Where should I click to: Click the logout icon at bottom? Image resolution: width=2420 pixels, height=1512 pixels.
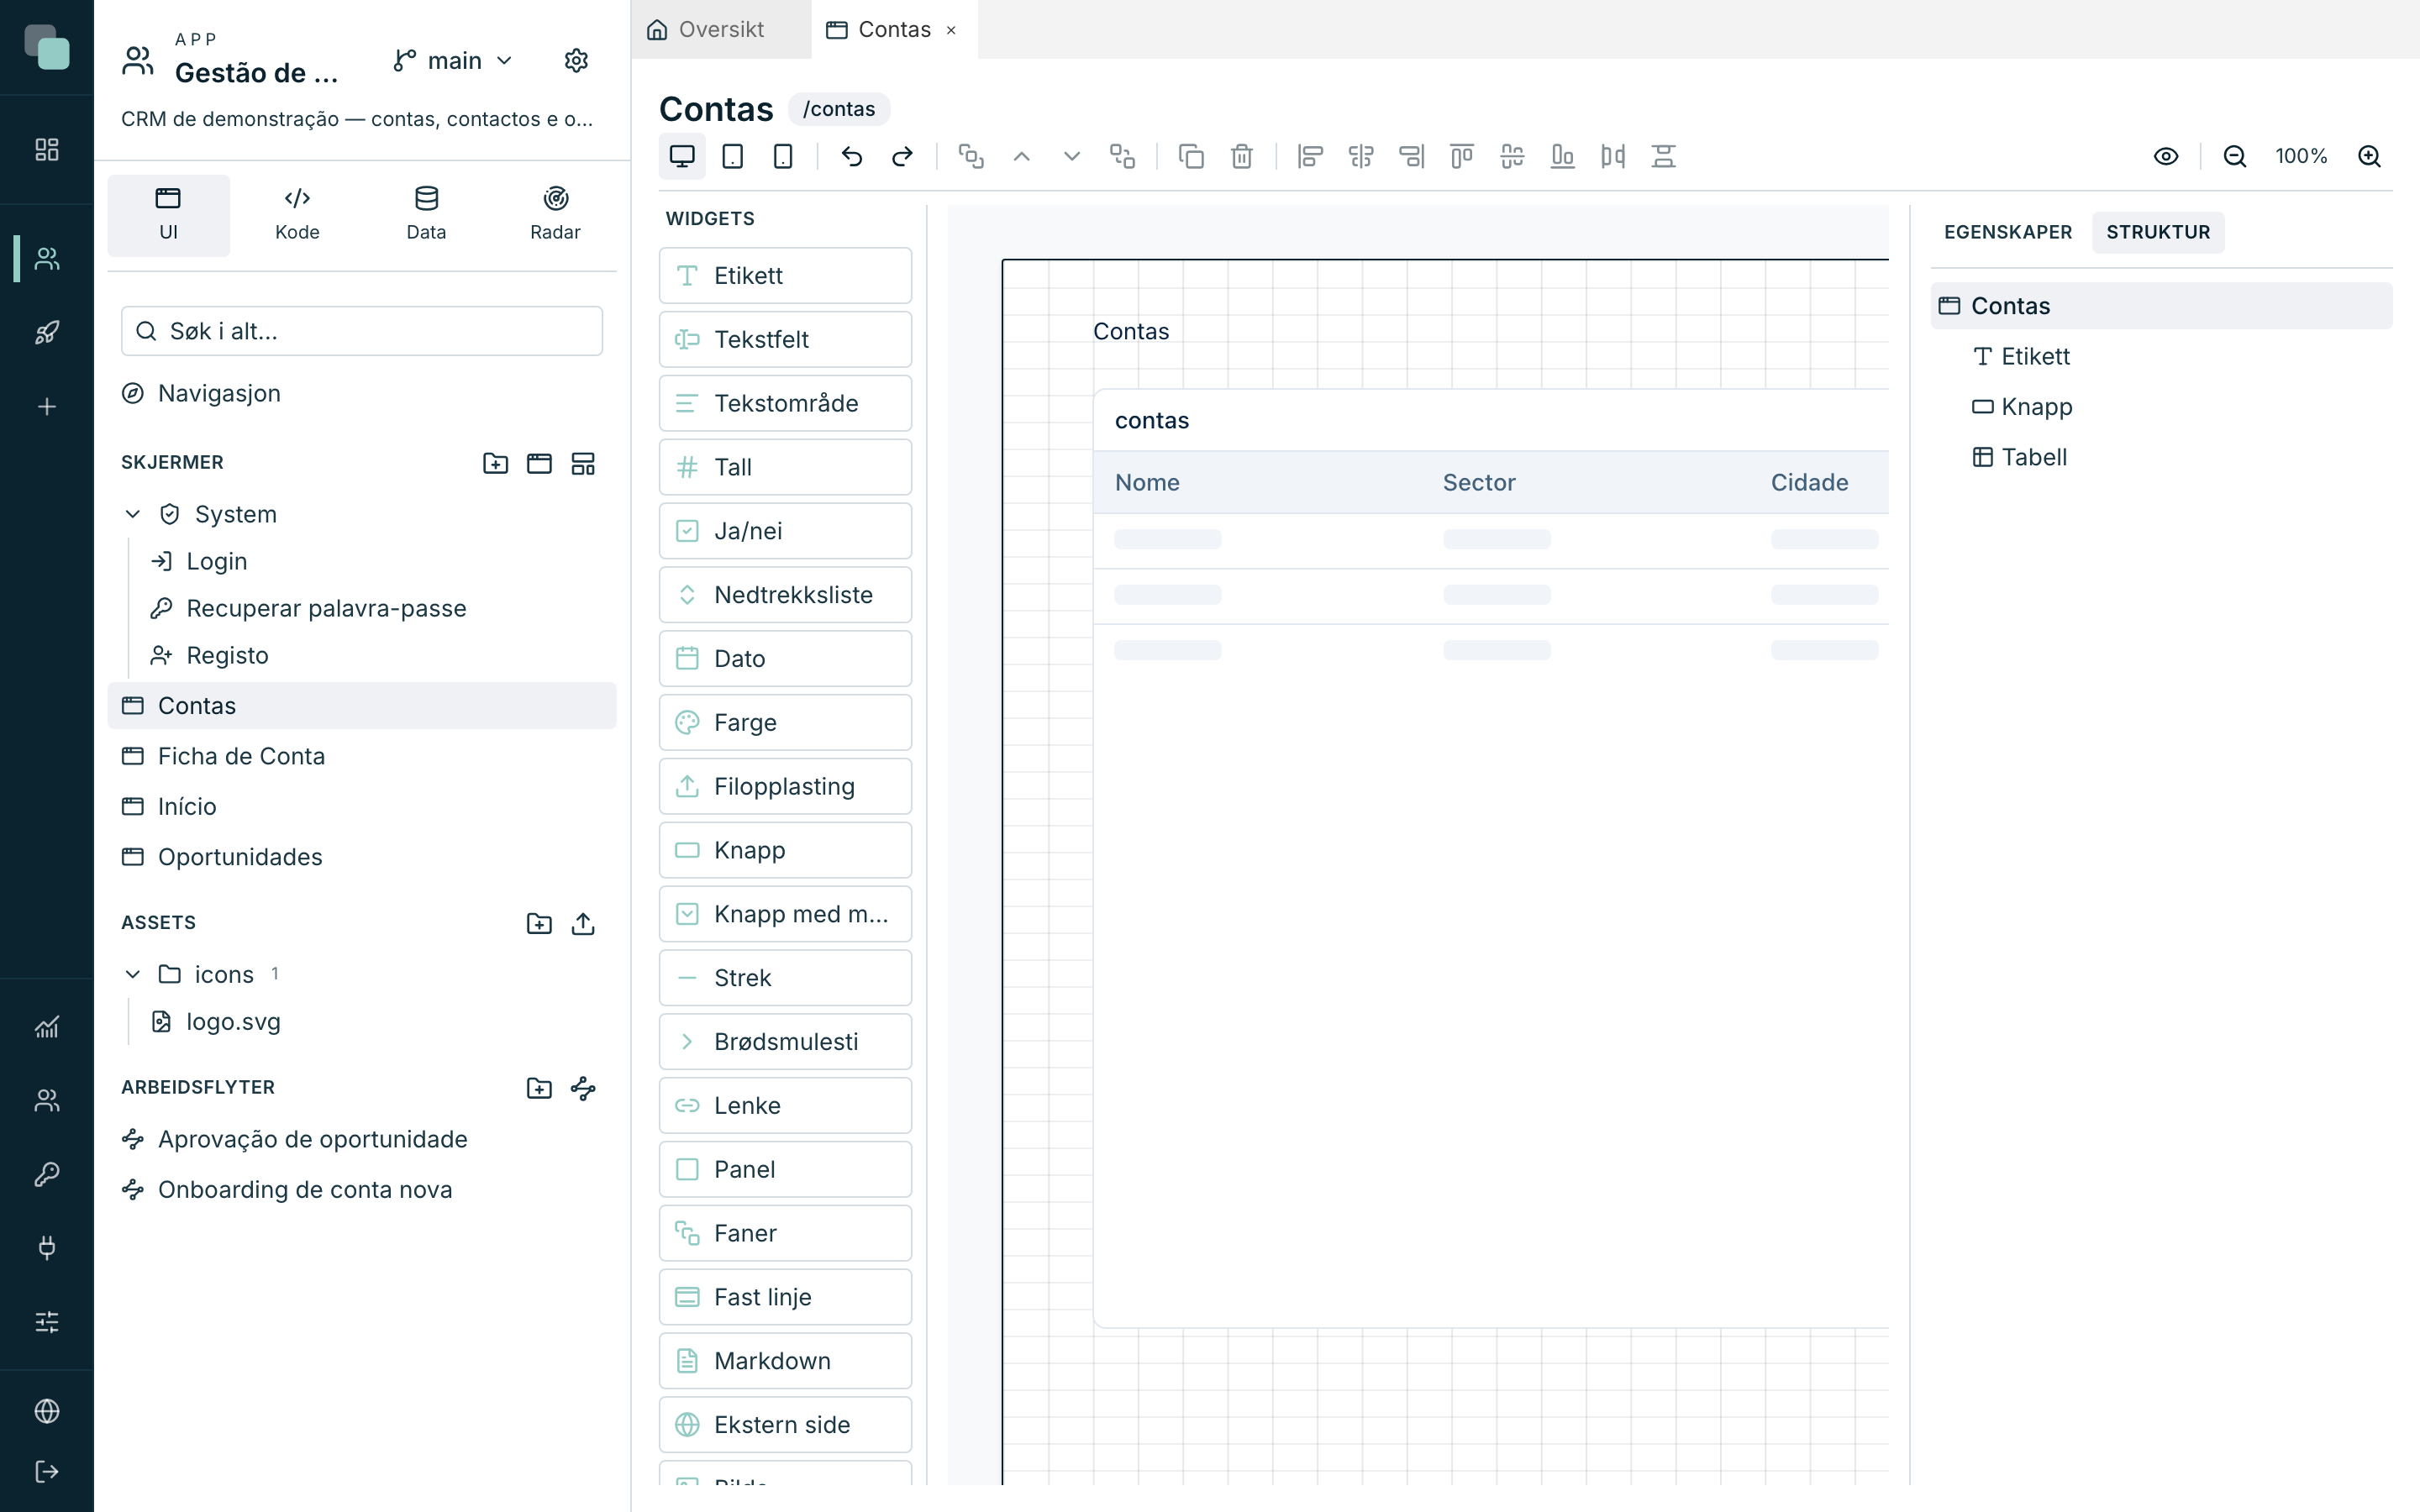click(x=47, y=1471)
